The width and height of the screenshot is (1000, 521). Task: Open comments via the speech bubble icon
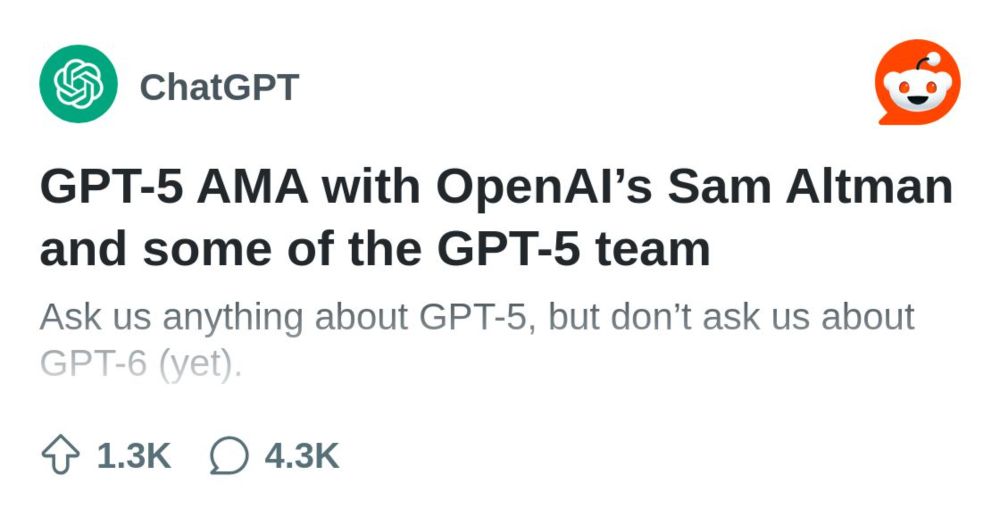(229, 455)
